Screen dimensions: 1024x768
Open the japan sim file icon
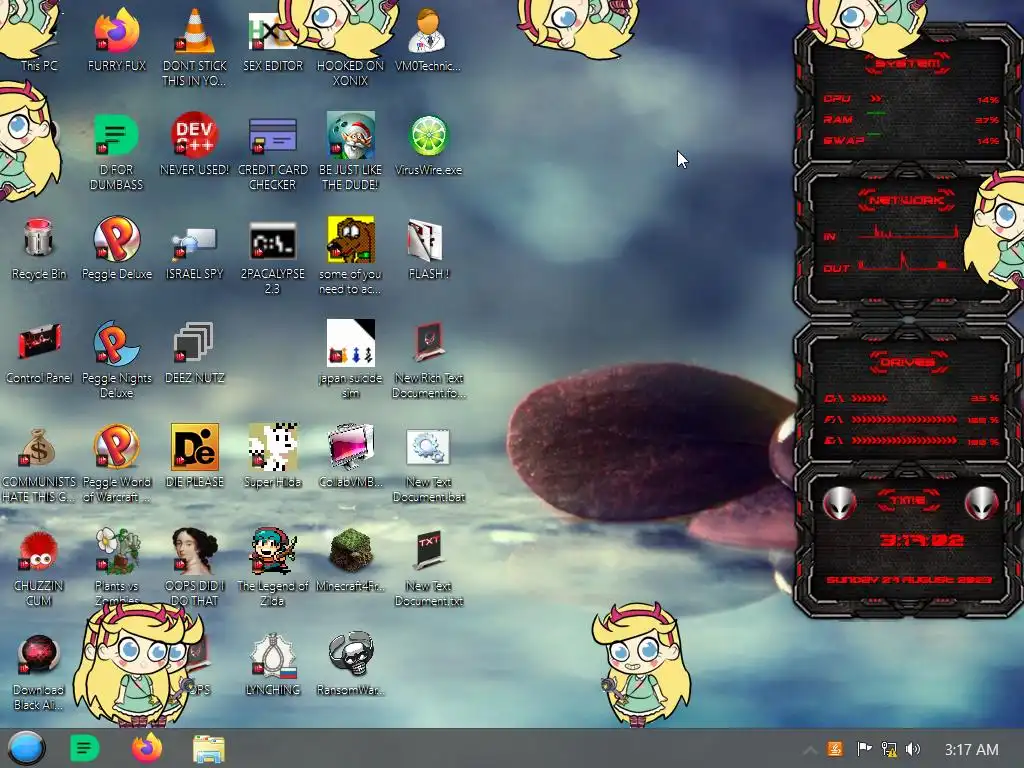351,342
